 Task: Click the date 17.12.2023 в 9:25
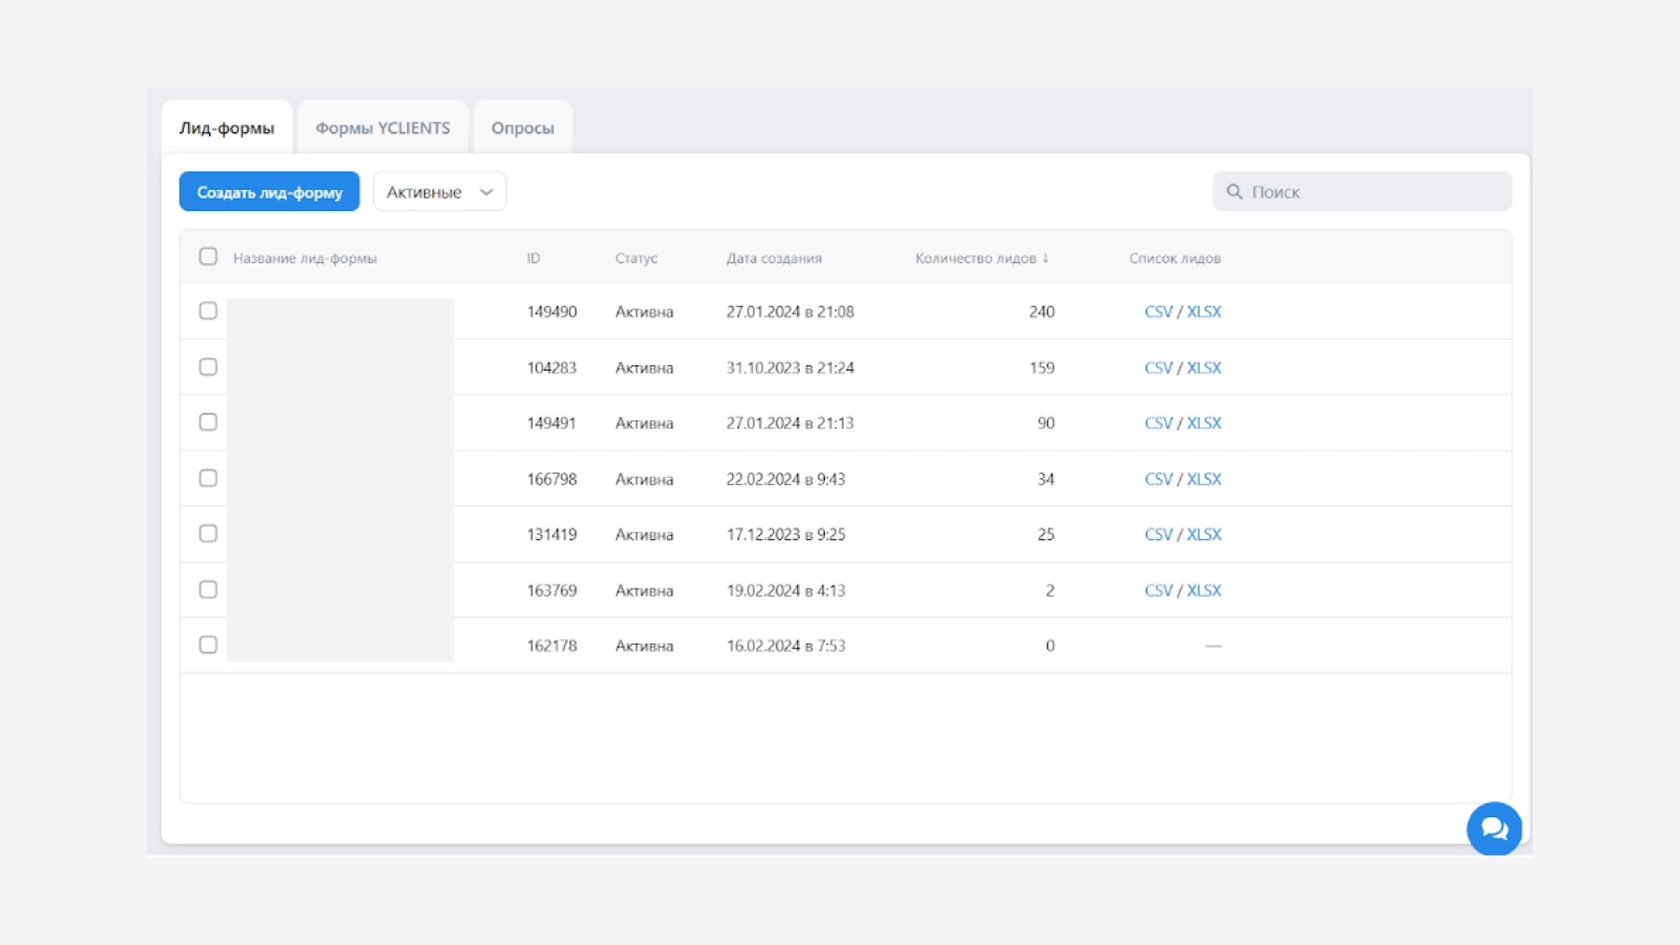tap(786, 534)
